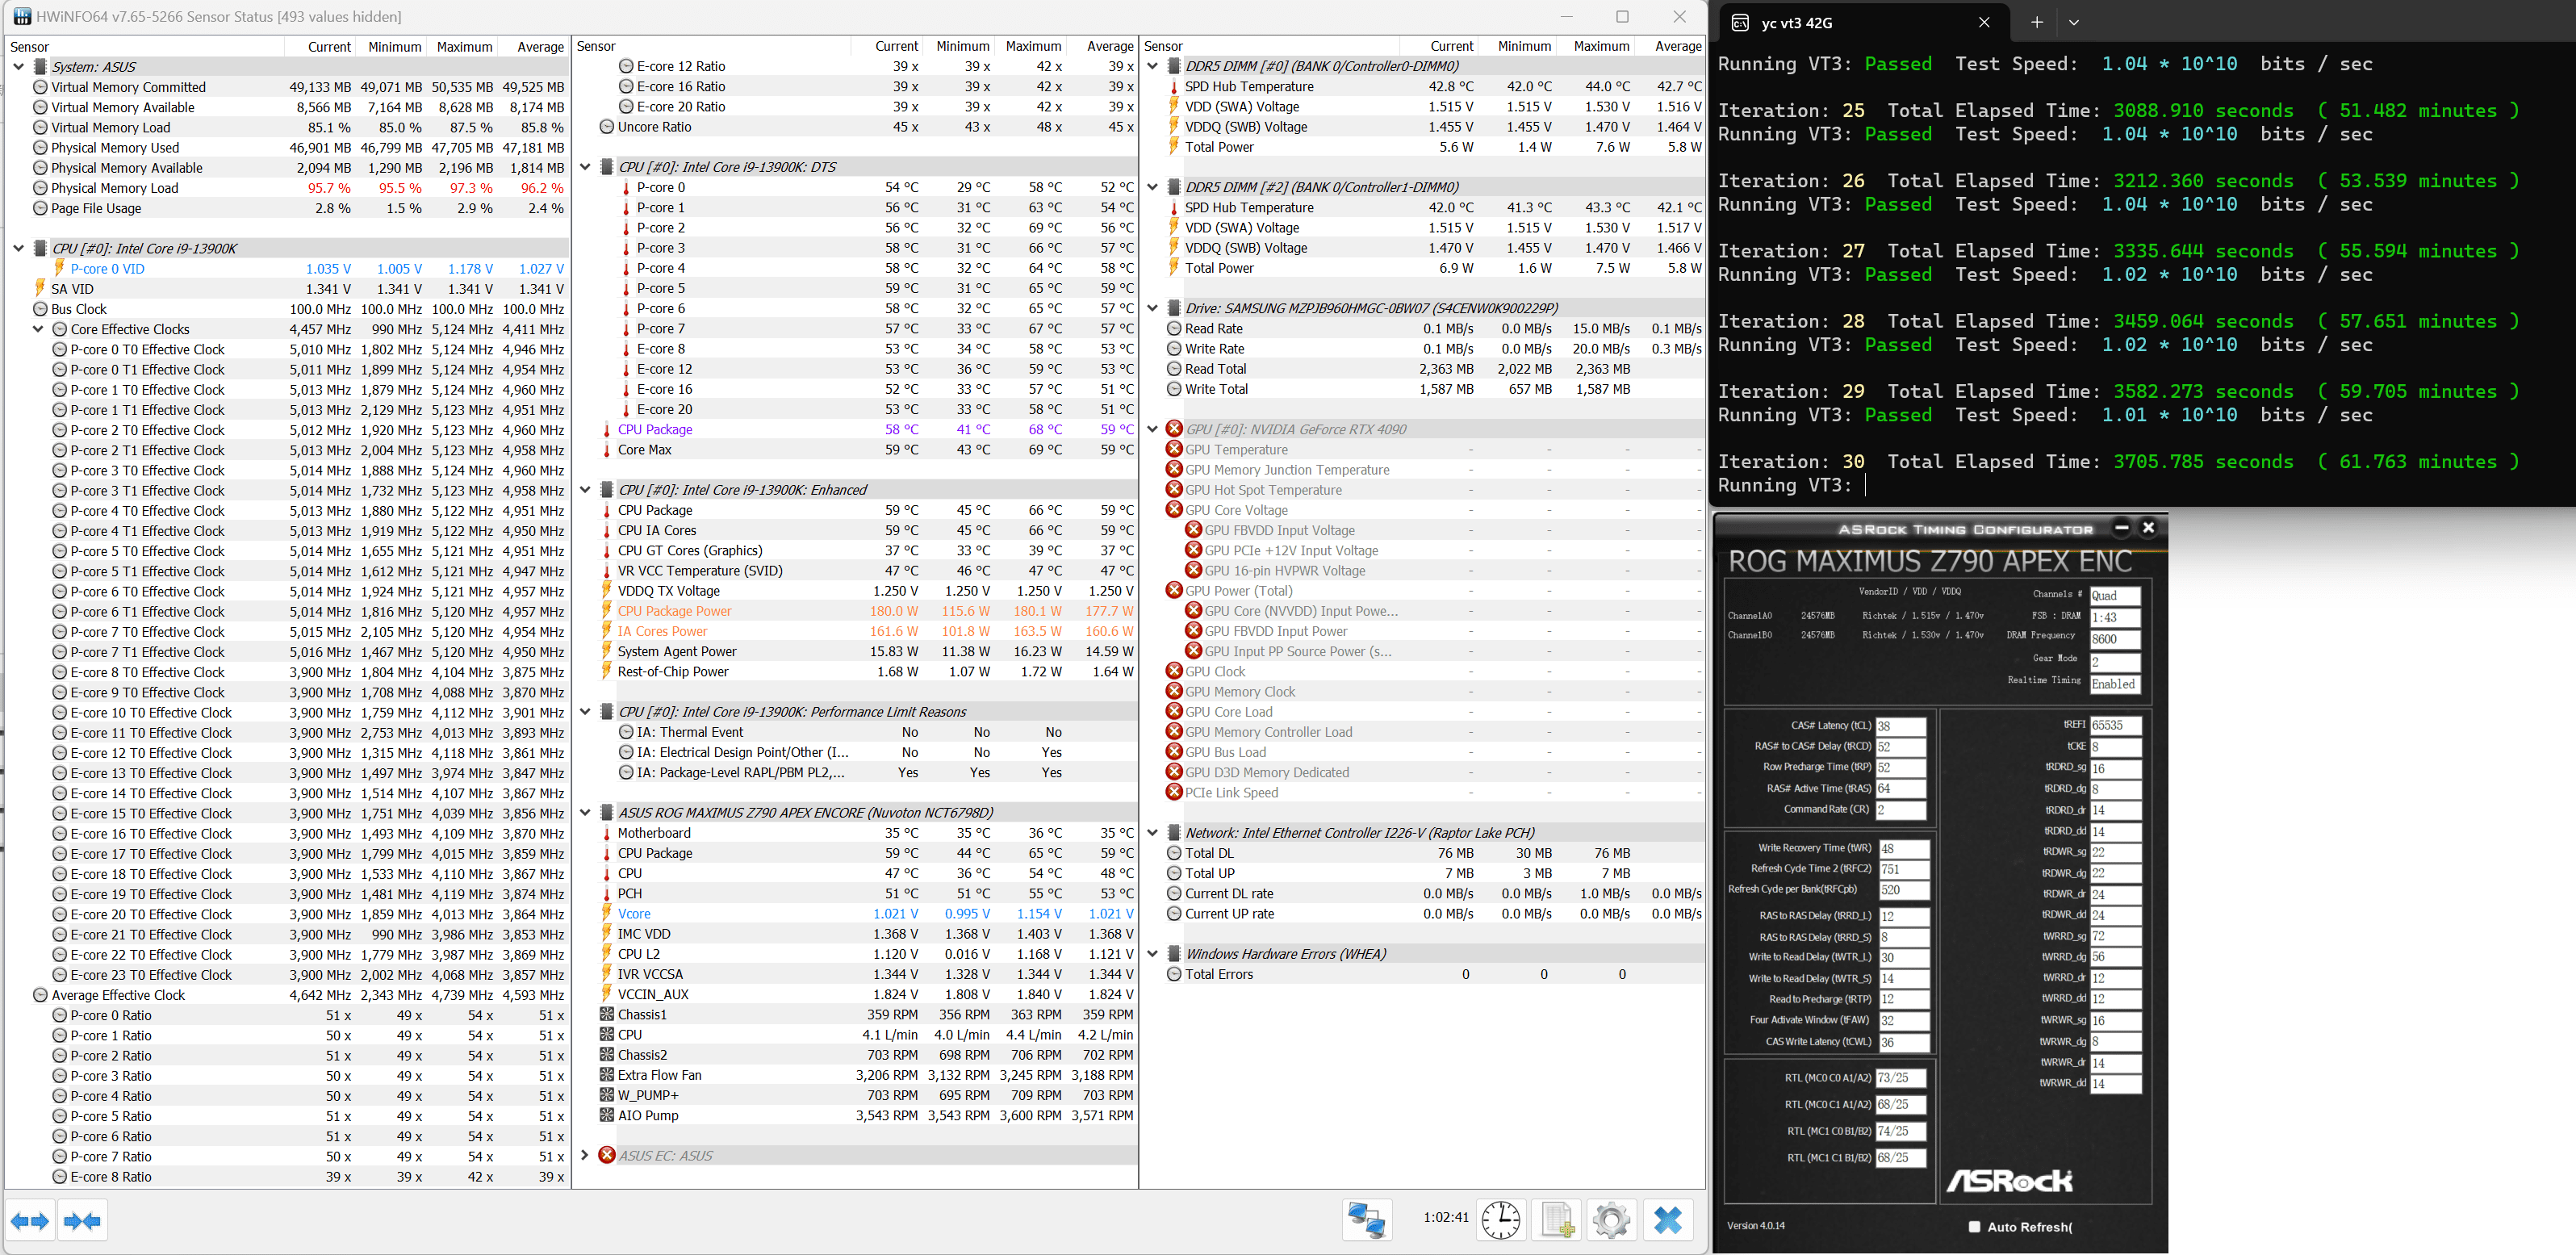Open HWiNFO sensor settings gear

pos(1611,1220)
